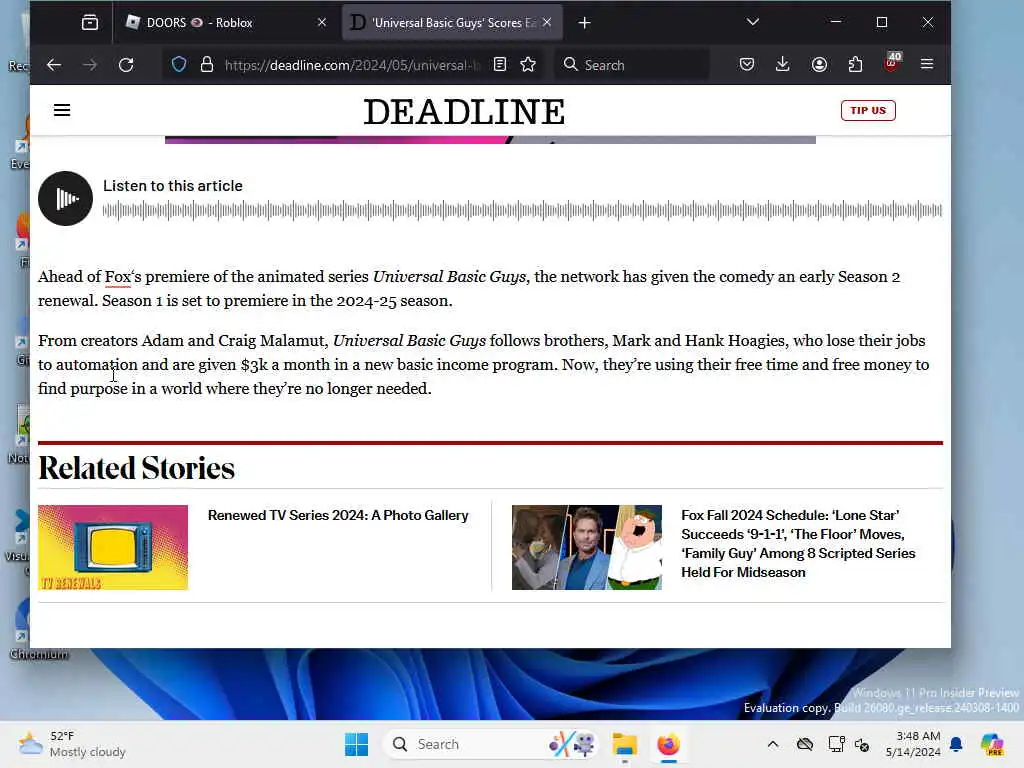The image size is (1024, 768).
Task: Open Renewed TV Series 2024 Photo Gallery story
Action: [x=338, y=515]
